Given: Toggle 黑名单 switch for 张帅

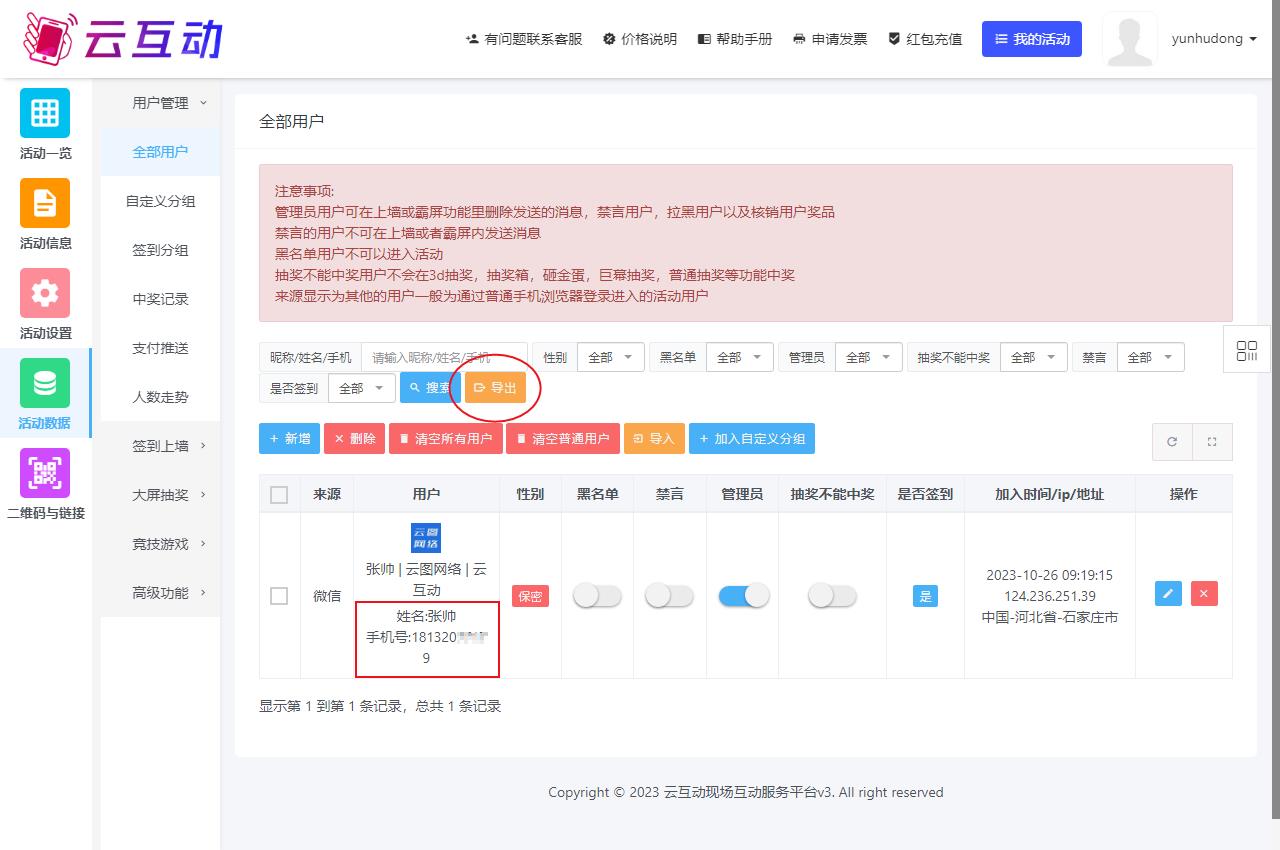Looking at the screenshot, I should 597,596.
